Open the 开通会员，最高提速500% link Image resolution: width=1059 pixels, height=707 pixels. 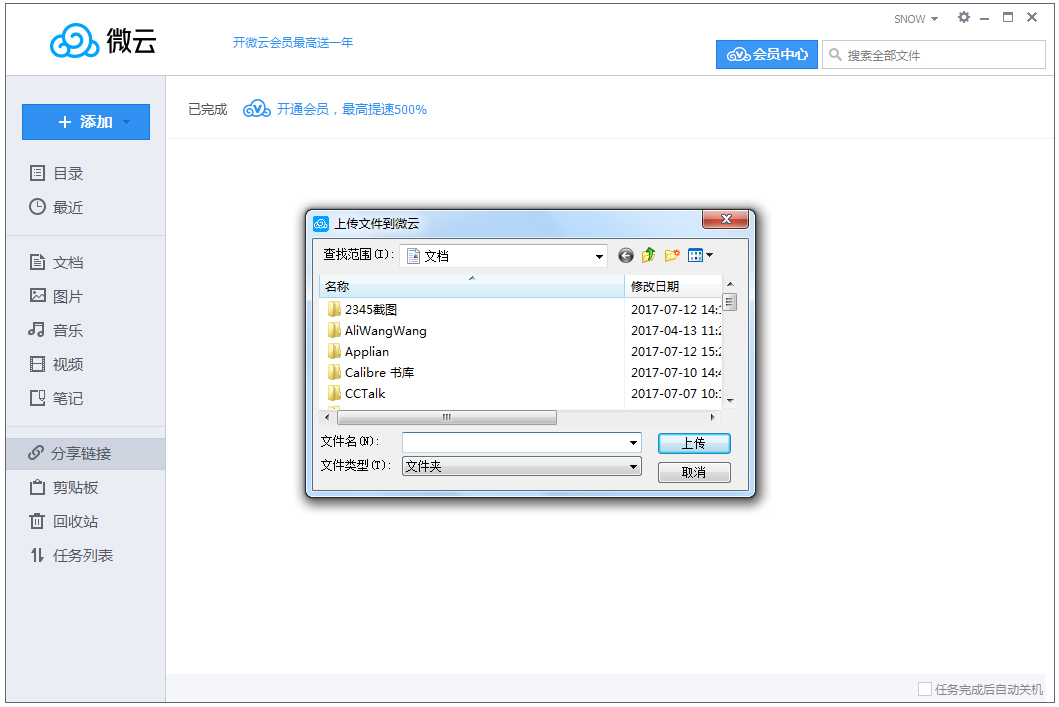351,109
